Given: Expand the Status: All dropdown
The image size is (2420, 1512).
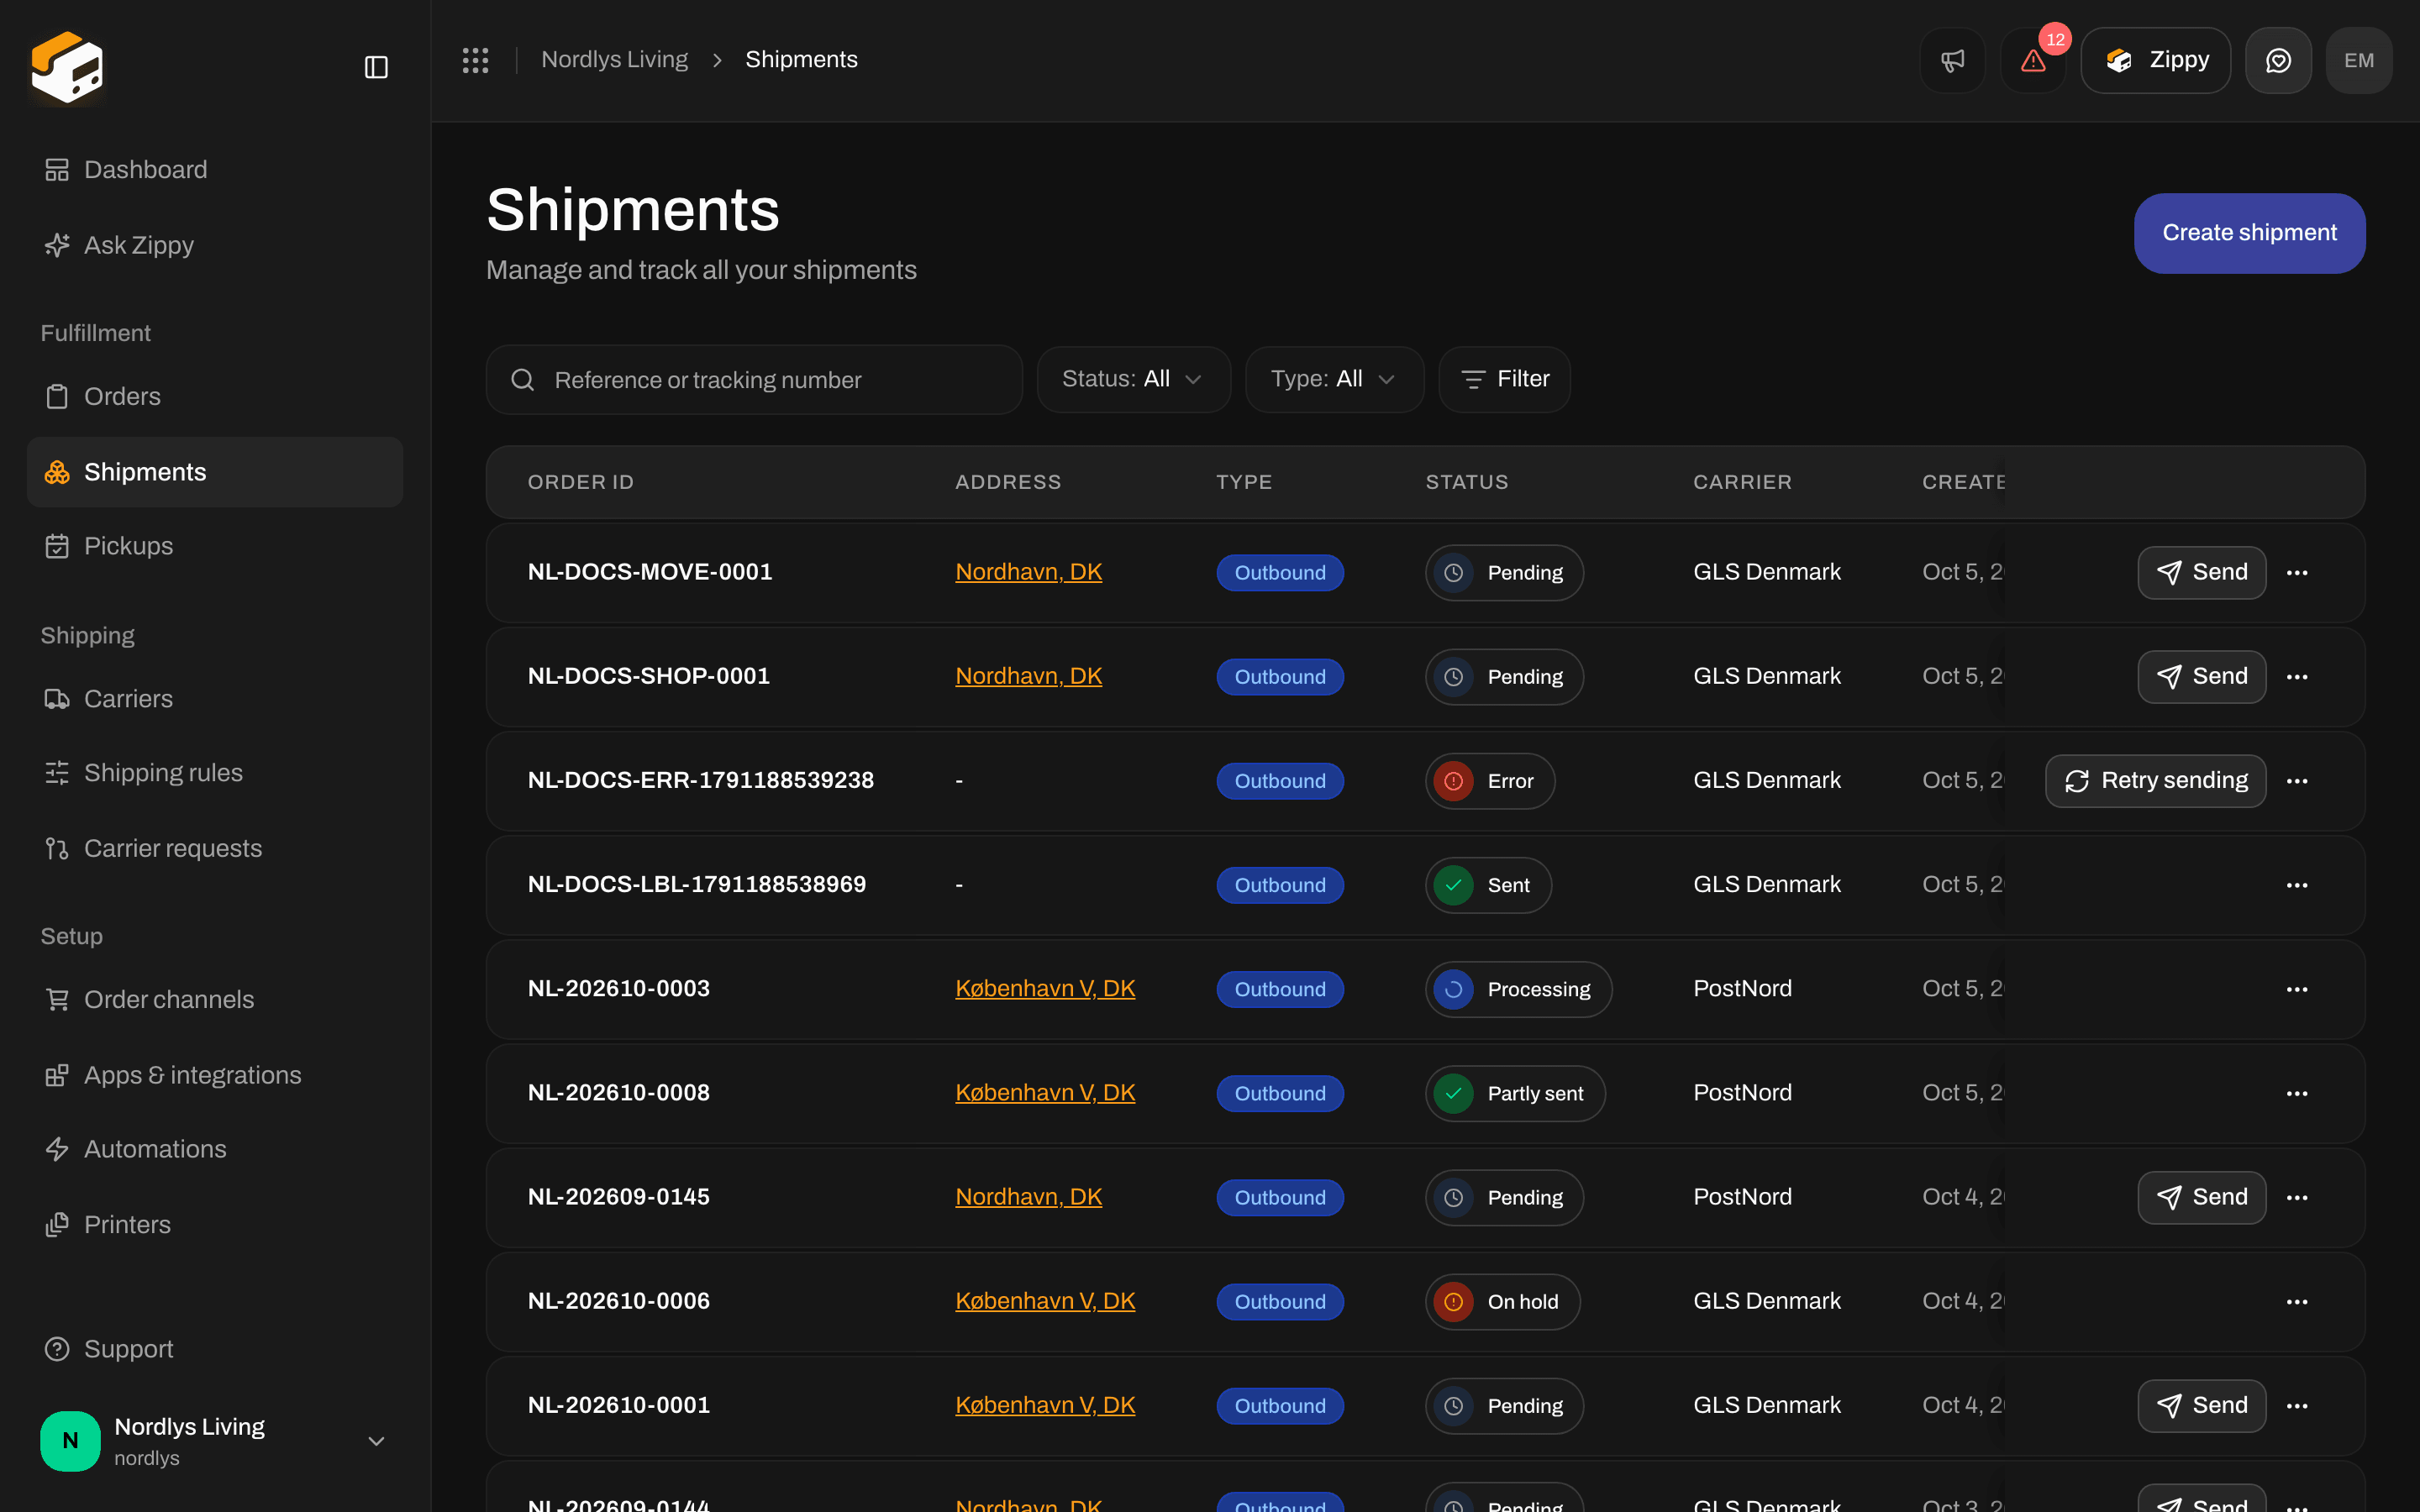Looking at the screenshot, I should point(1133,379).
